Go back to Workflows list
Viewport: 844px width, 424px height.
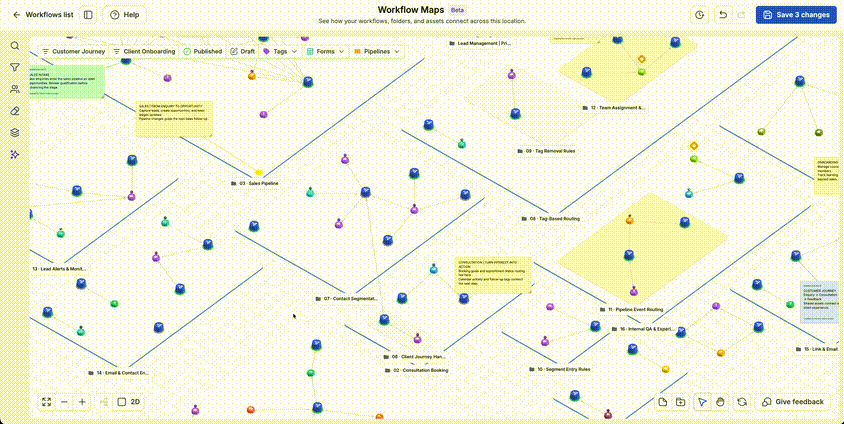tap(43, 15)
